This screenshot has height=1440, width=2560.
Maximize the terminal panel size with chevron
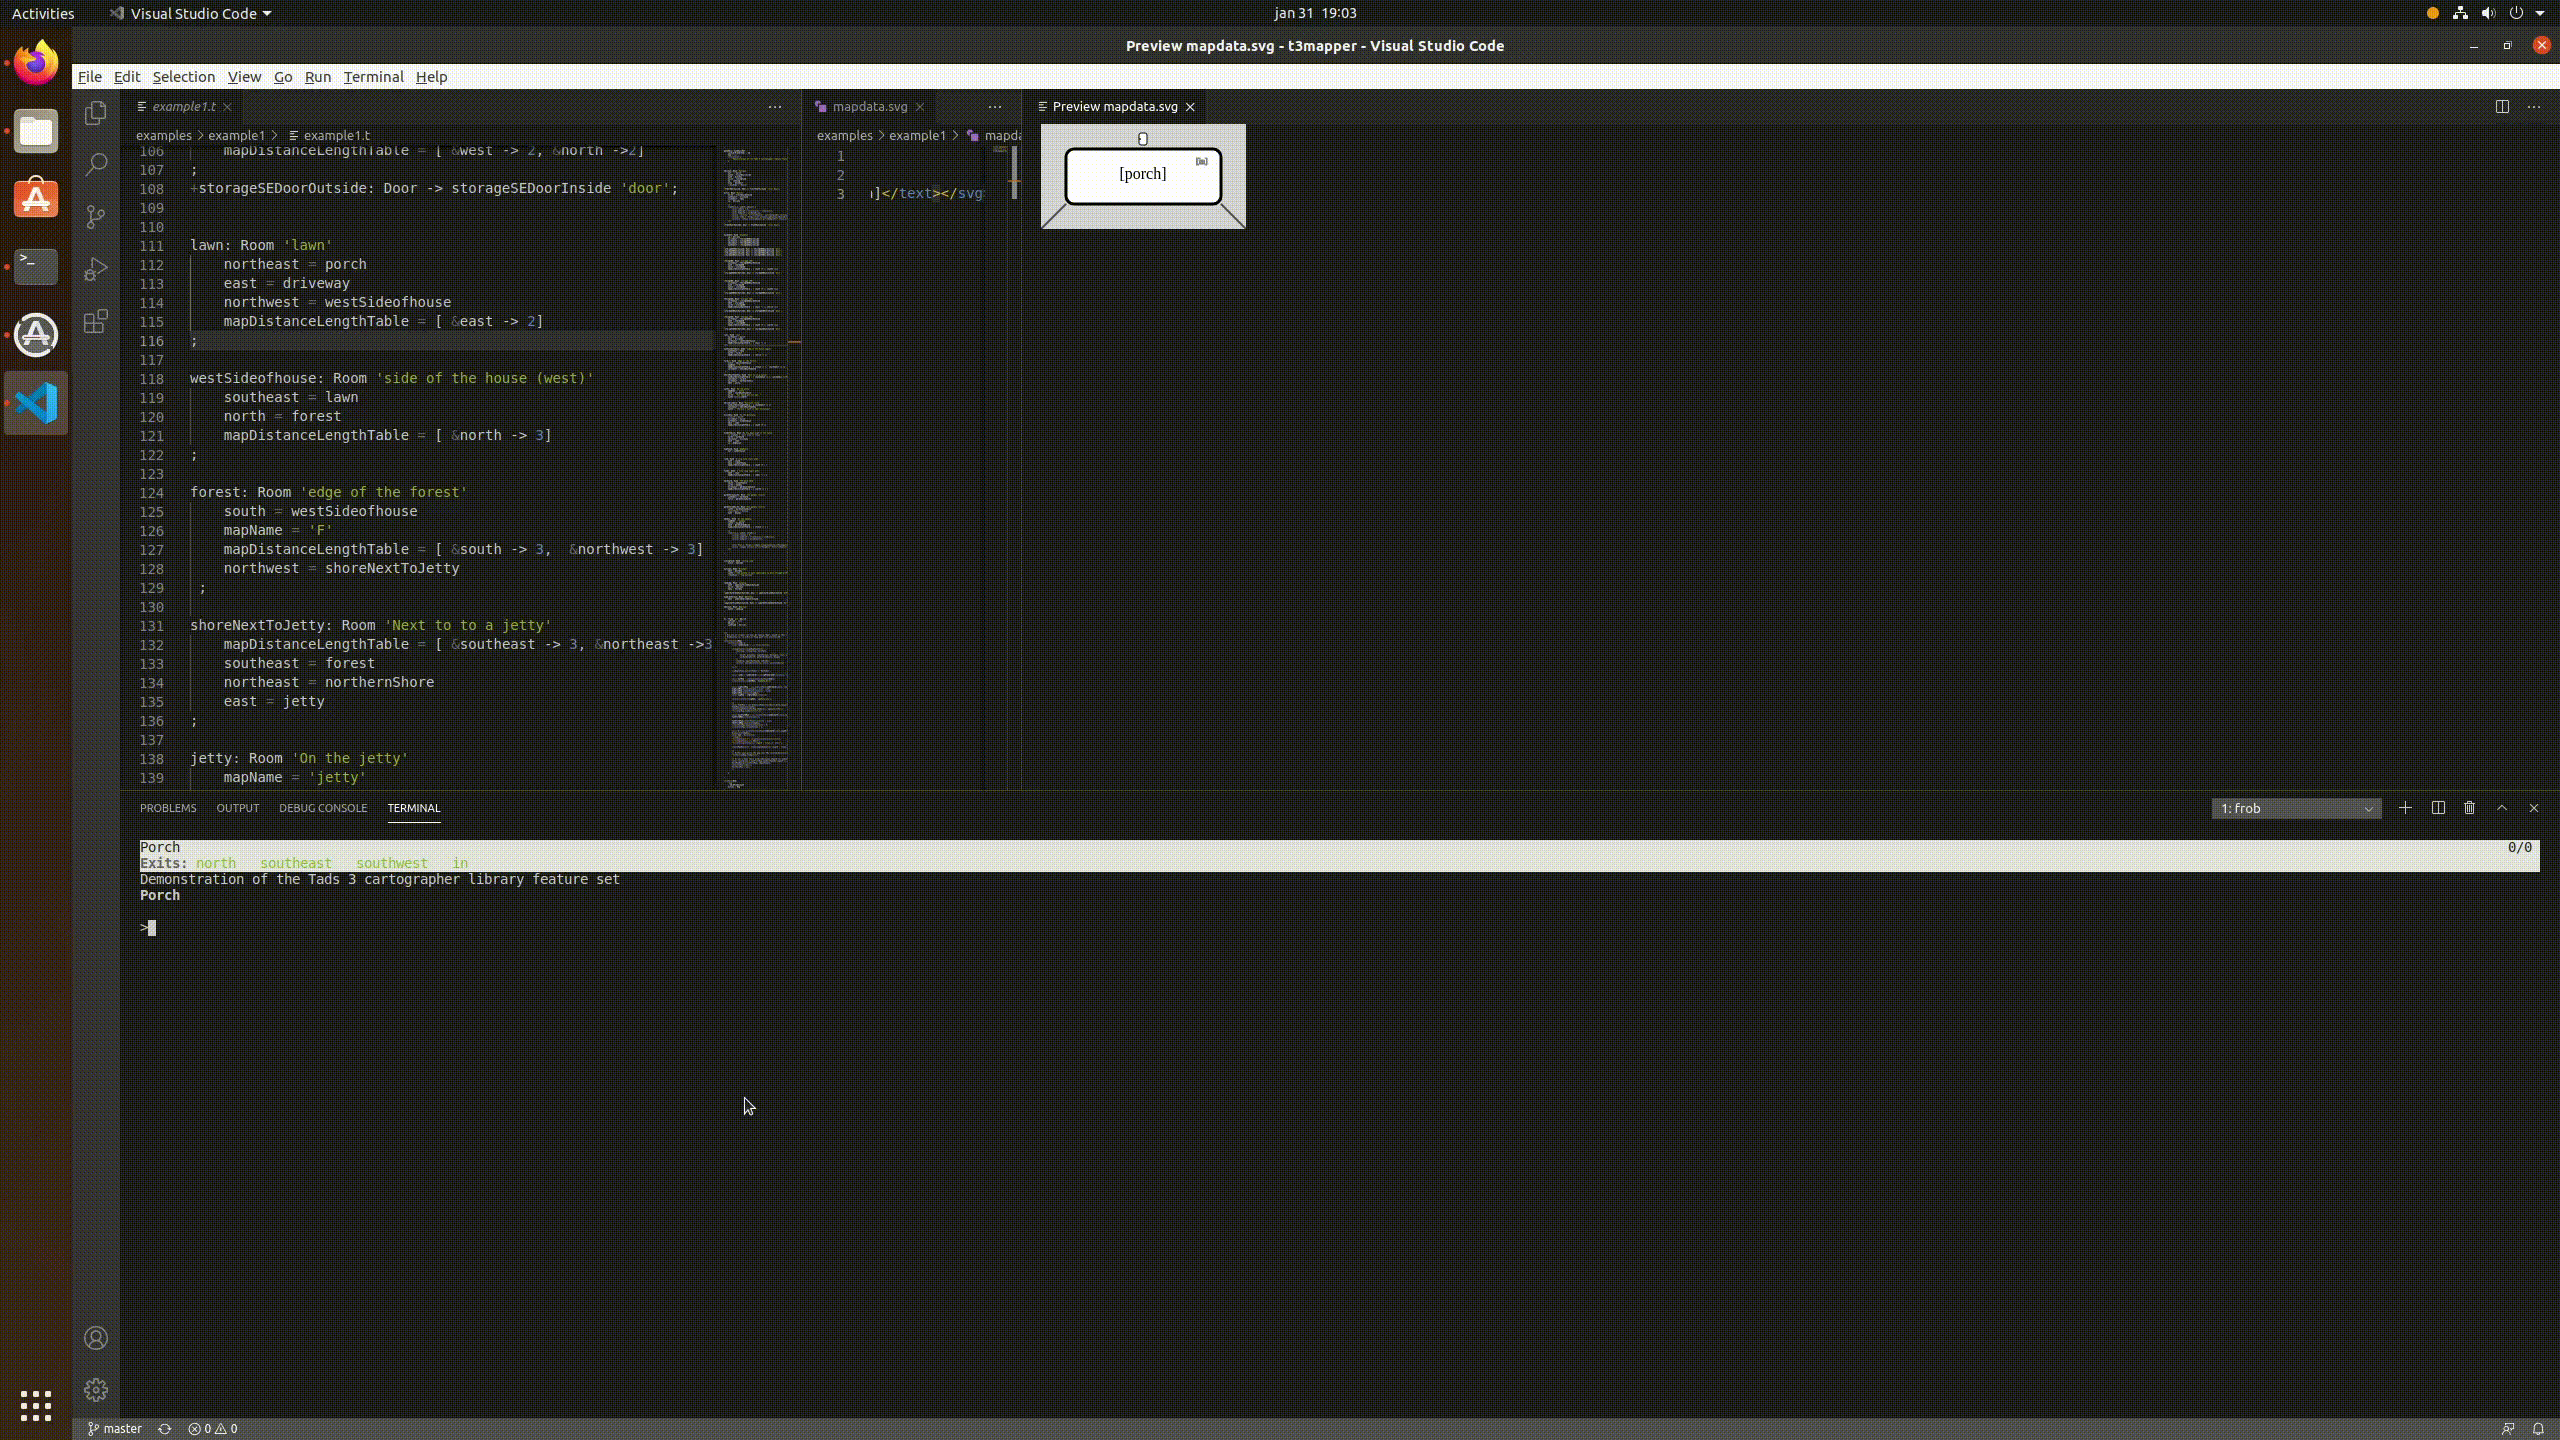pos(2502,808)
